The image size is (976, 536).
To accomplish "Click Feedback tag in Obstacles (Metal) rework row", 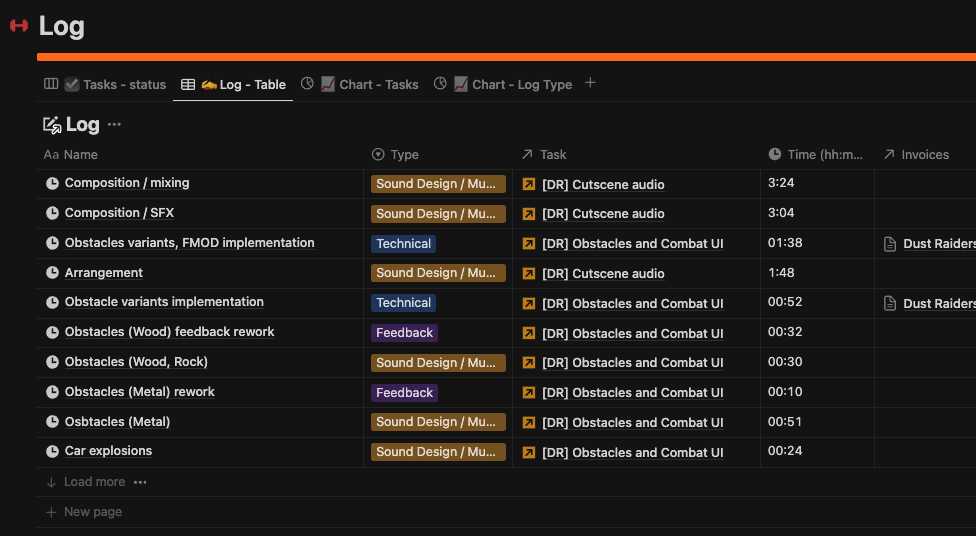I will coord(405,392).
